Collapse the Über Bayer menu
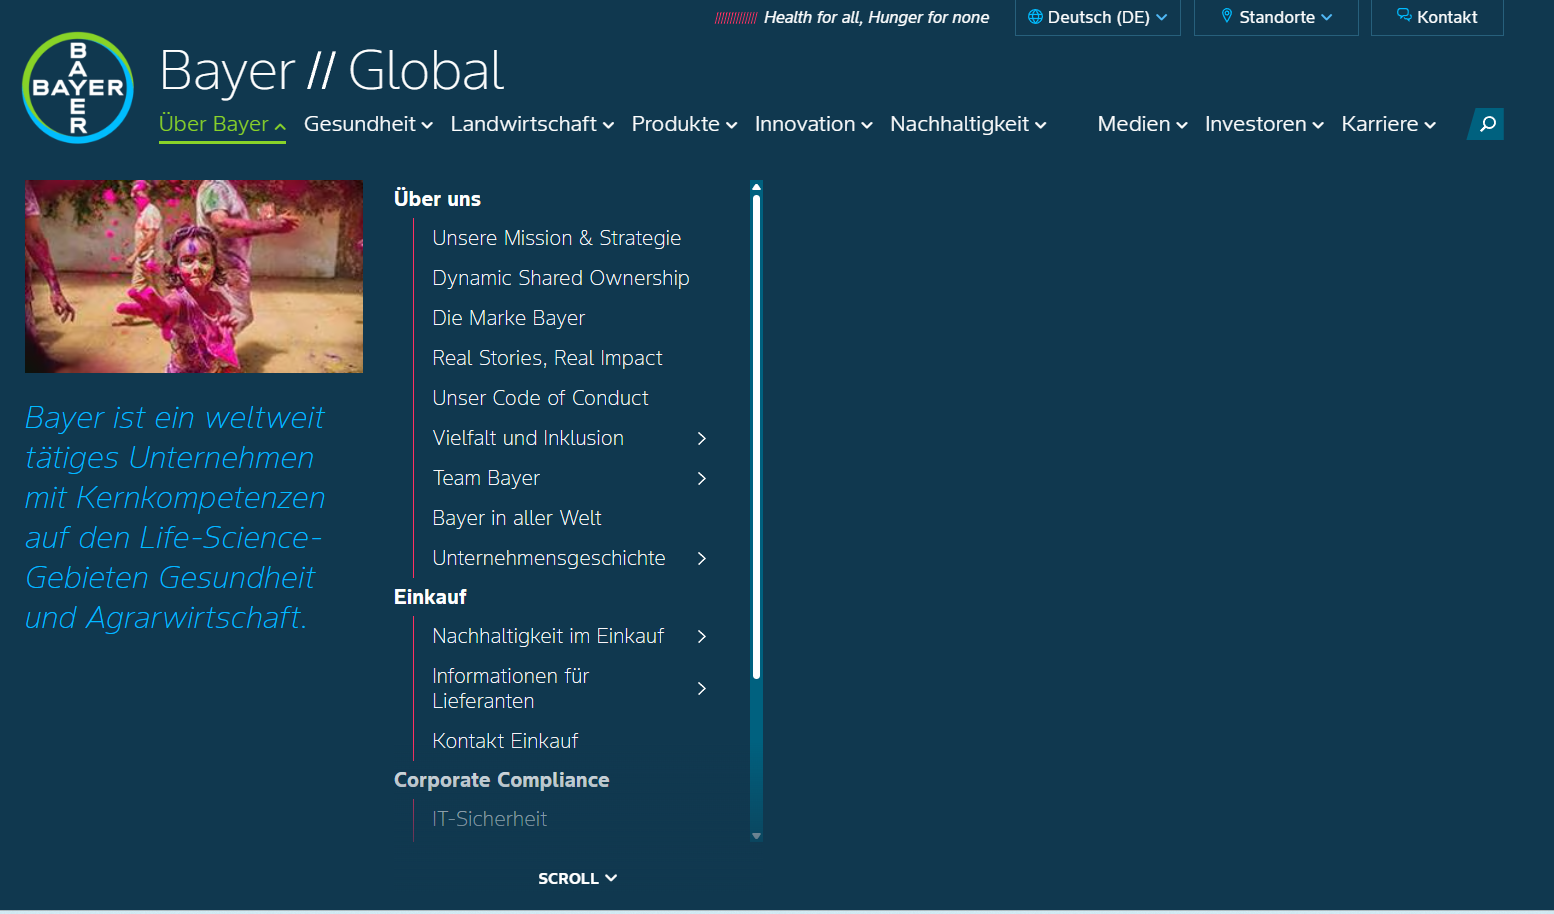This screenshot has width=1554, height=914. pos(222,124)
